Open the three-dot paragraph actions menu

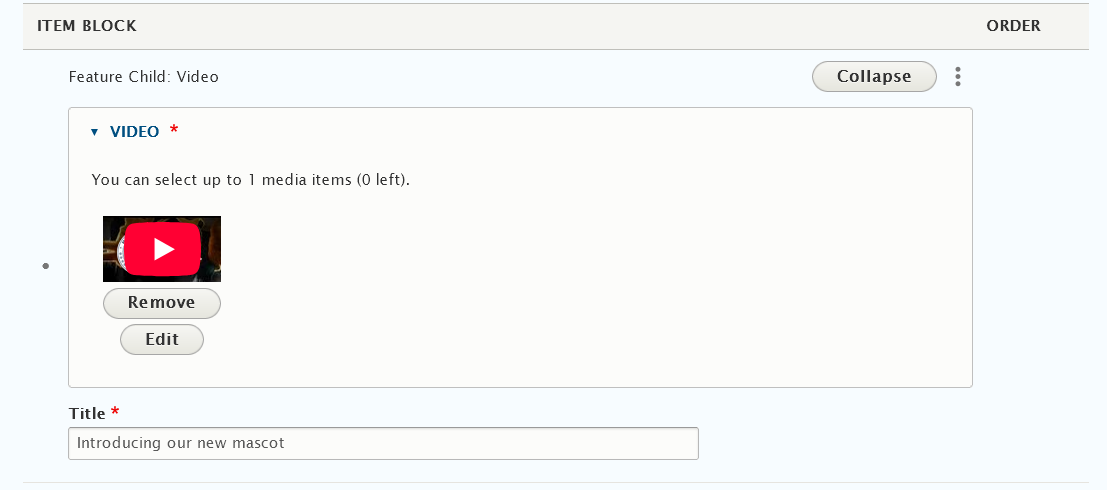point(957,76)
